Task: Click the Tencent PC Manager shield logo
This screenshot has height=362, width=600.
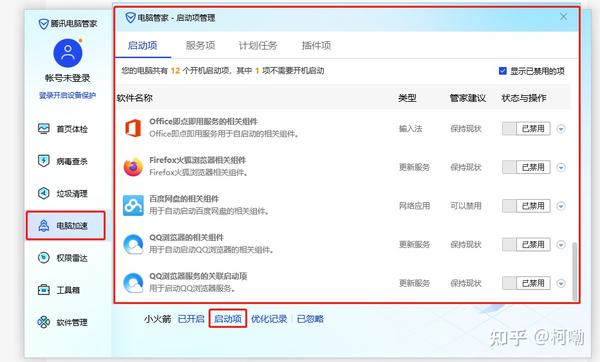Action: 44,24
